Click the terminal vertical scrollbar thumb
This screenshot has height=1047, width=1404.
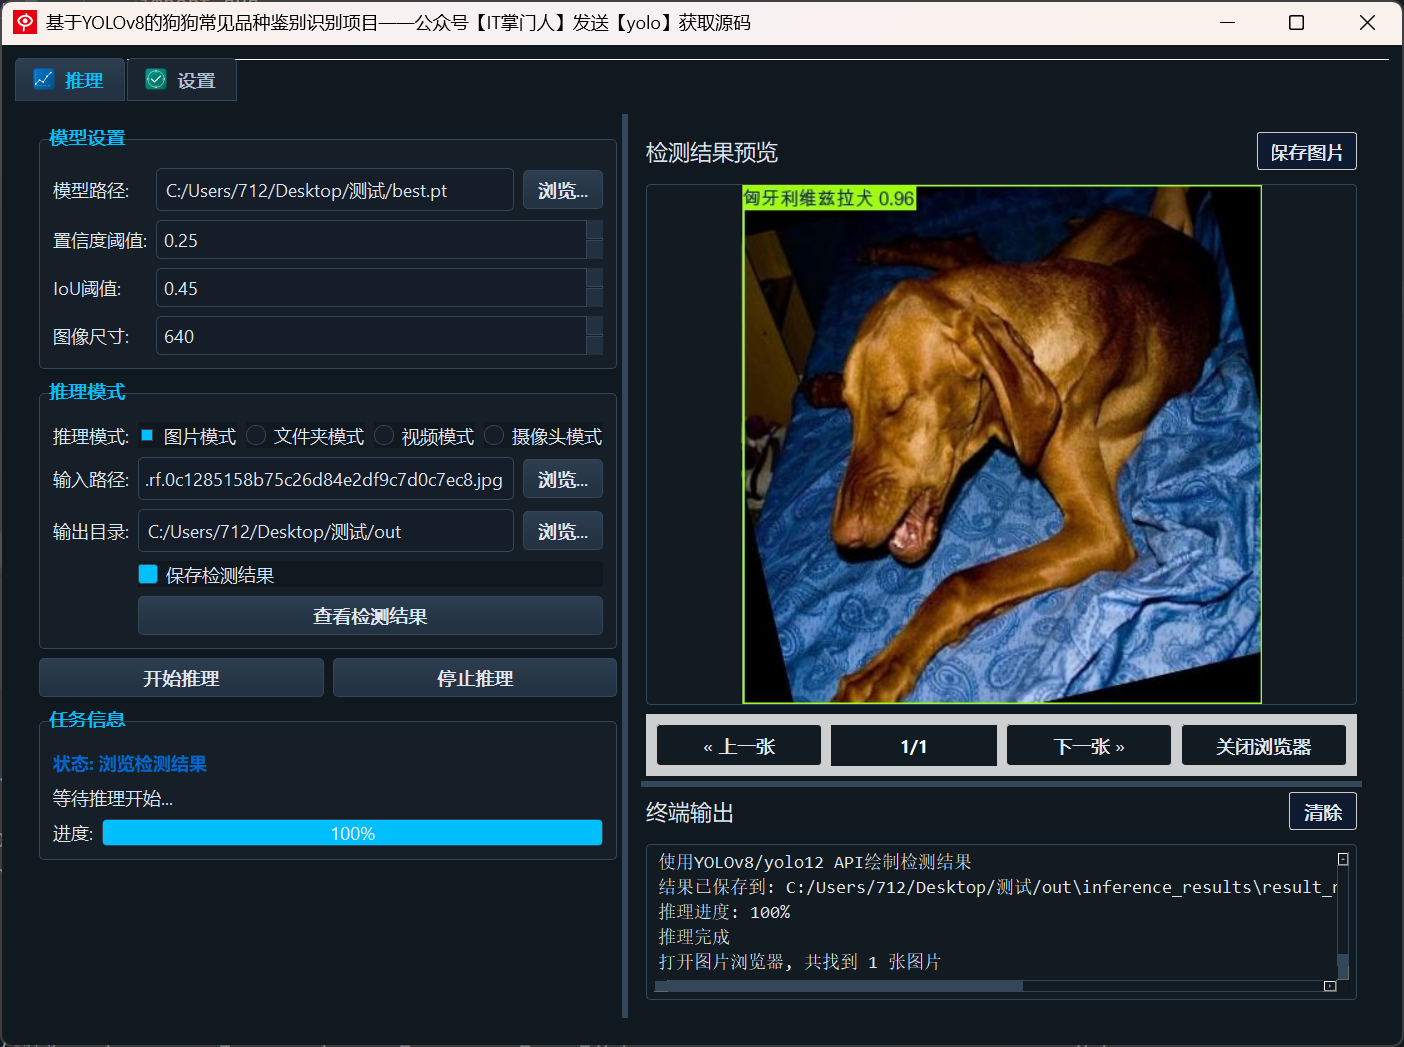(x=1343, y=966)
